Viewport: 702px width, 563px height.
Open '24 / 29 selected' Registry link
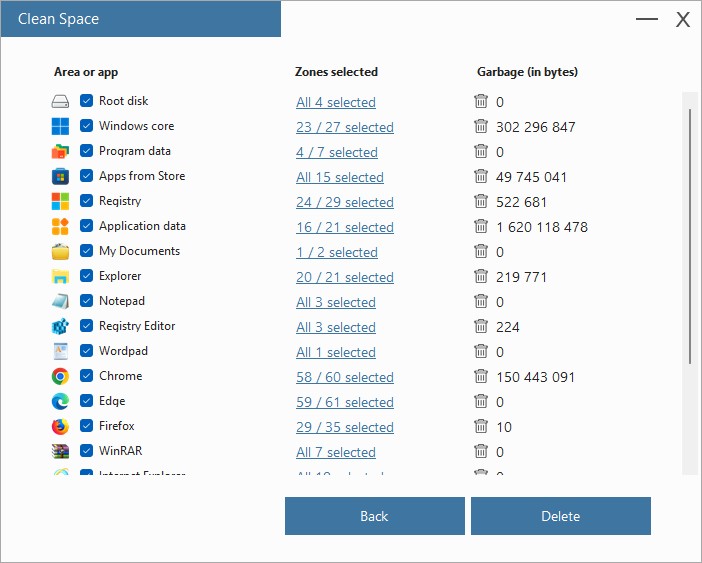(345, 203)
